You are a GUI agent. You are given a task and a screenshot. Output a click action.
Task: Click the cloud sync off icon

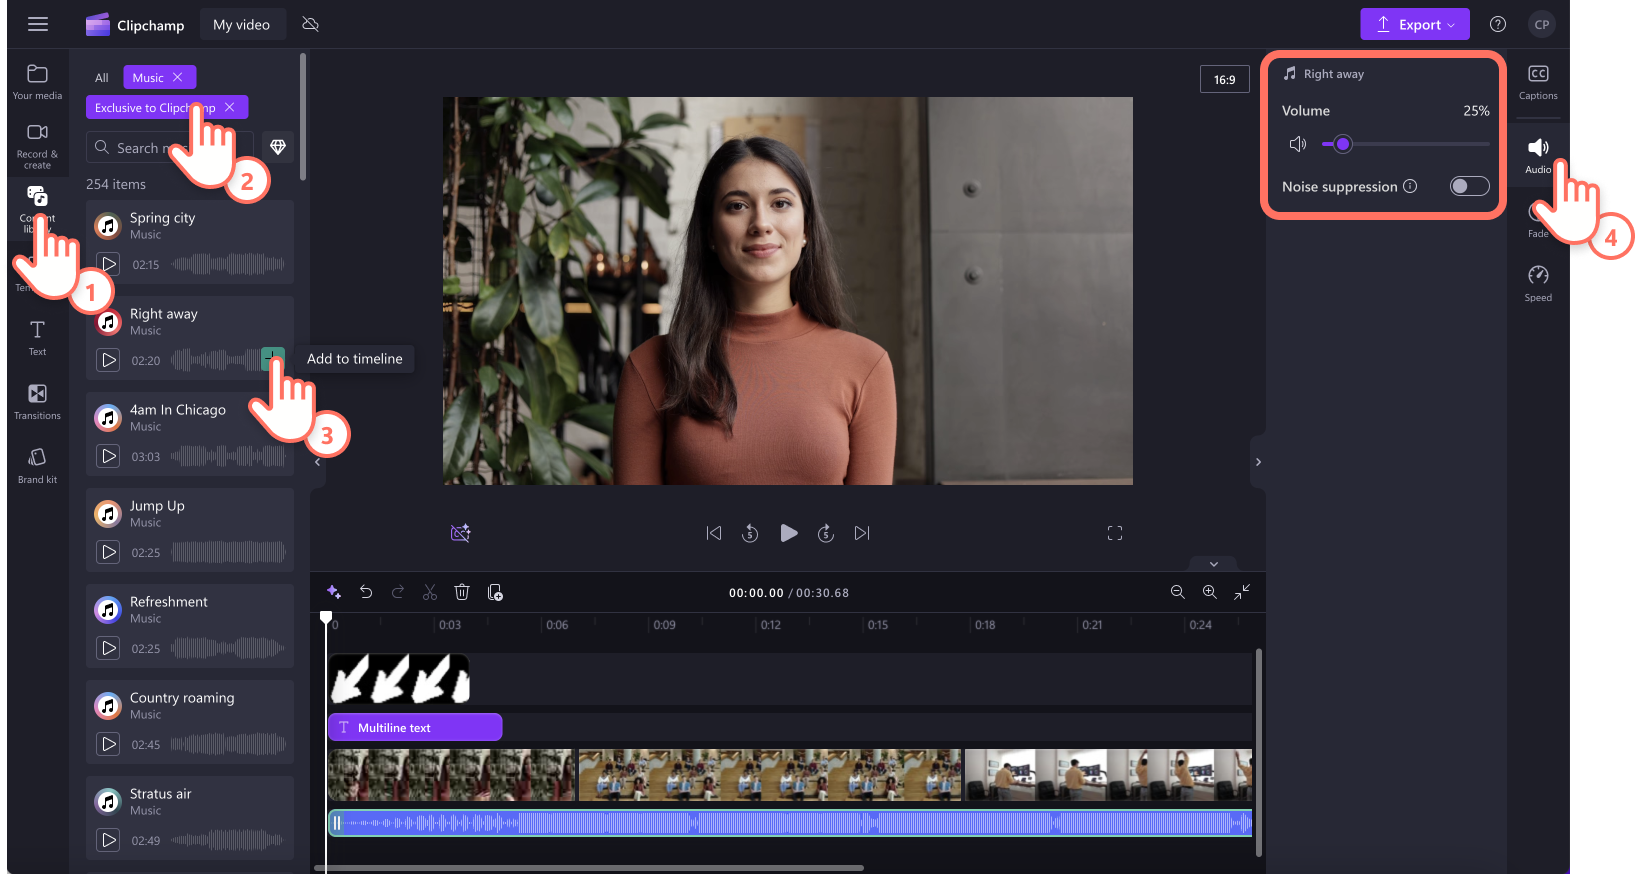point(311,24)
